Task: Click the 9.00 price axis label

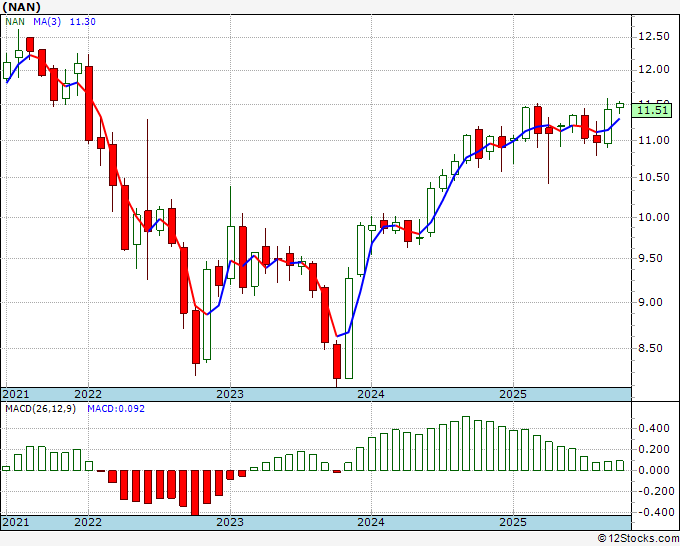Action: (650, 302)
